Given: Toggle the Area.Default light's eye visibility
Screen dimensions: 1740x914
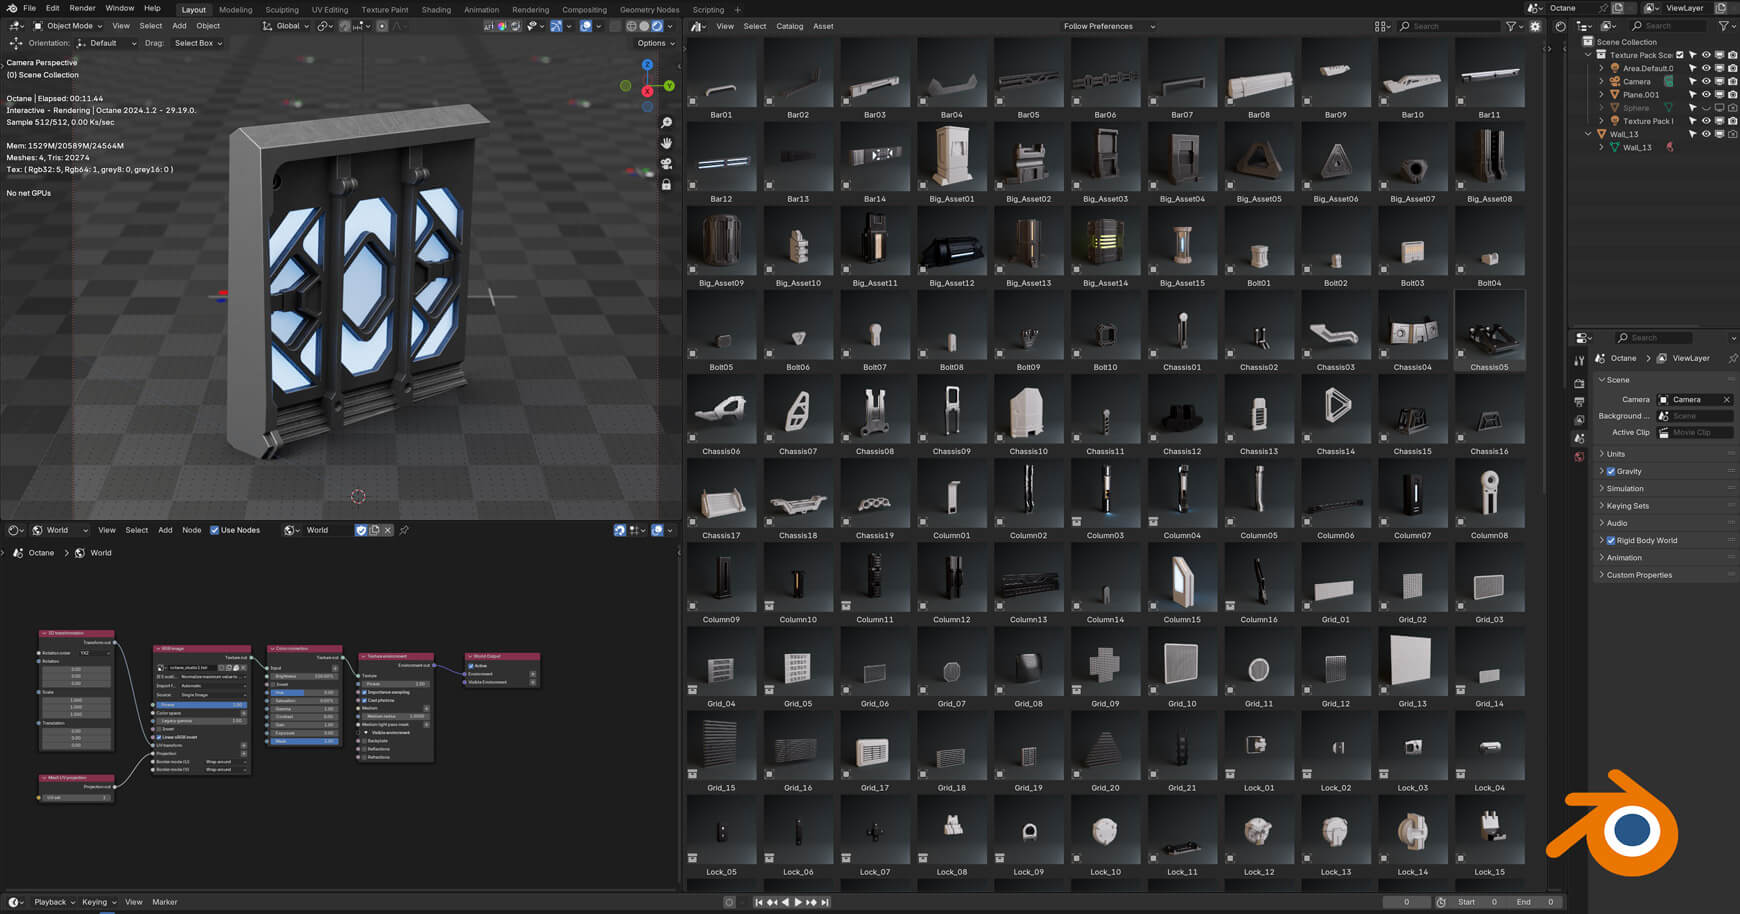Looking at the screenshot, I should click(x=1706, y=68).
